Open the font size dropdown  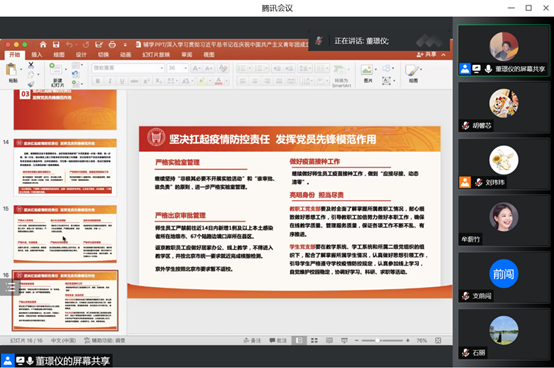[x=177, y=68]
